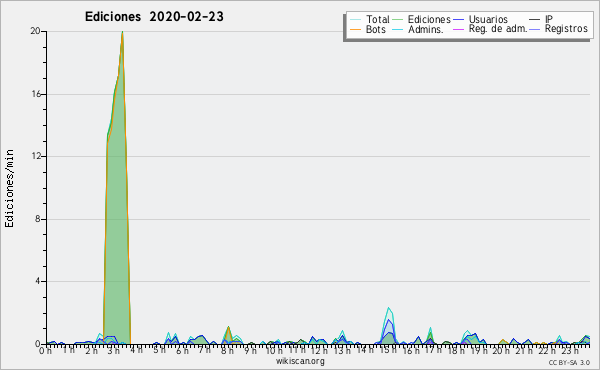The height and width of the screenshot is (370, 600).
Task: Click the x-axis label '23 h'
Action: (x=570, y=350)
